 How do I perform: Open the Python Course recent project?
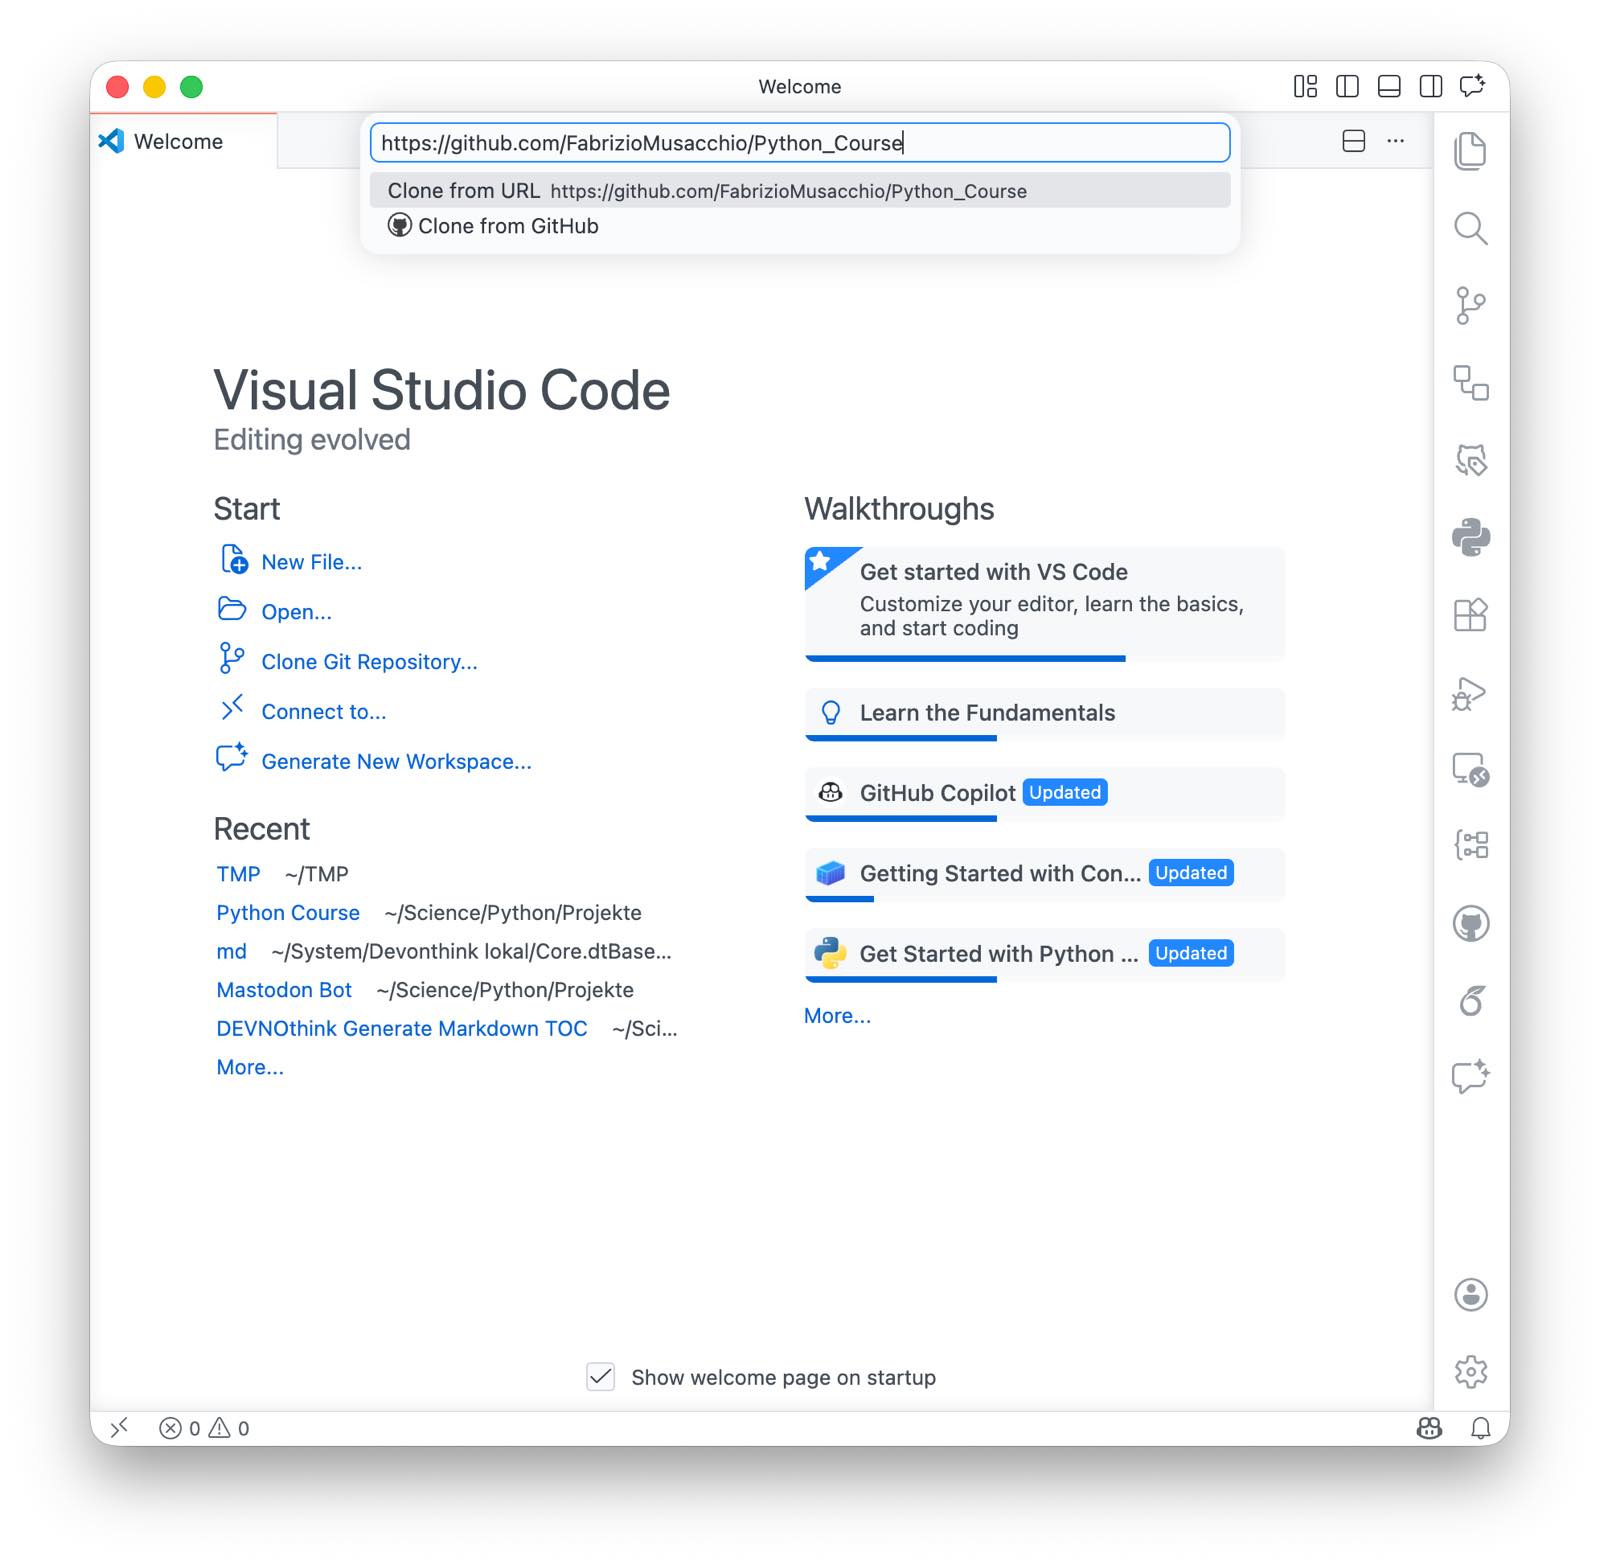click(288, 913)
